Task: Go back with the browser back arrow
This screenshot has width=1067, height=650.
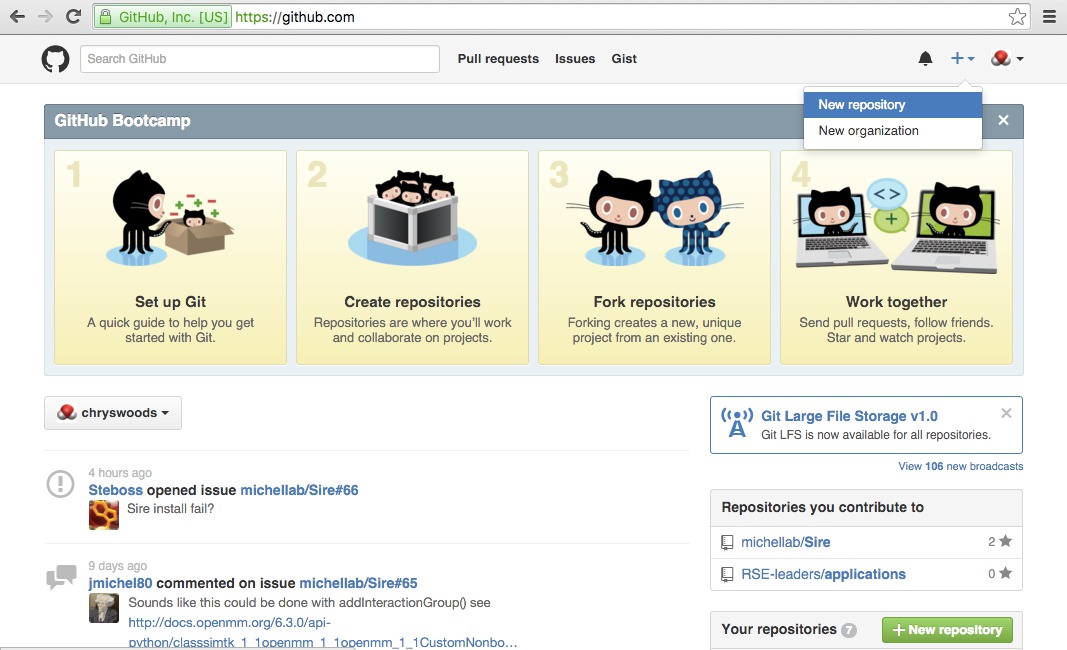Action: point(18,16)
